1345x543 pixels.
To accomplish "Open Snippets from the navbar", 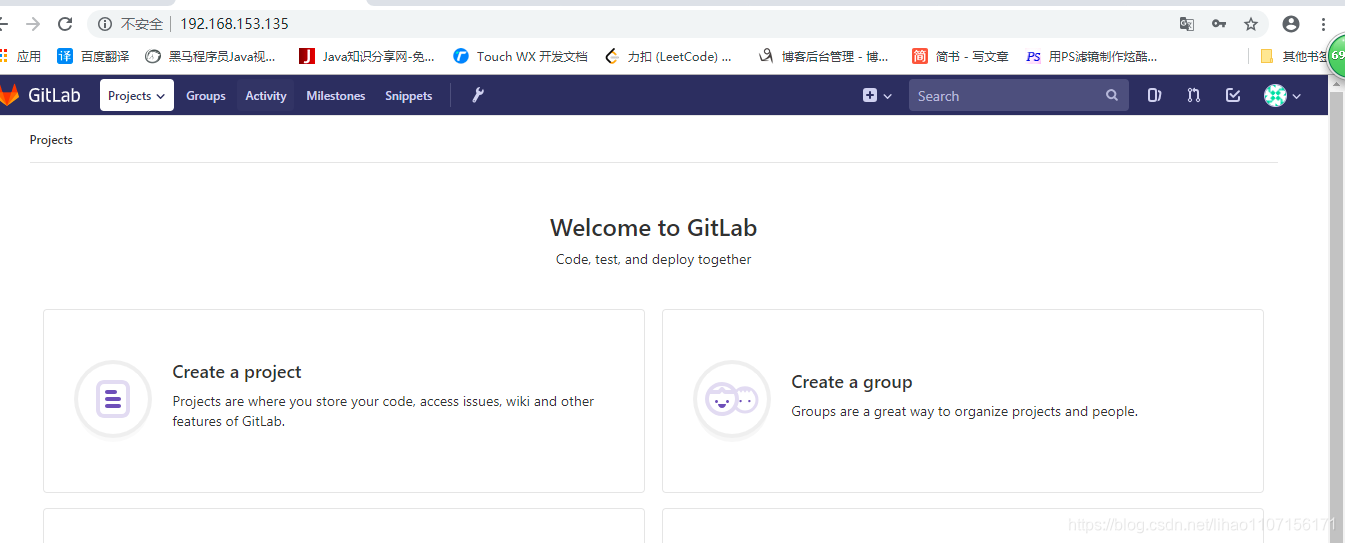I will tap(409, 96).
